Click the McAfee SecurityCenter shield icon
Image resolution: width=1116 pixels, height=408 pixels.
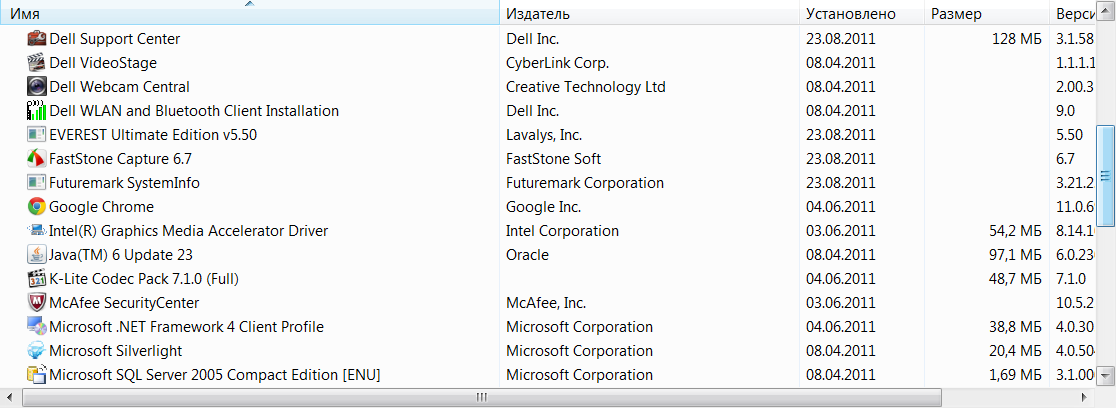pos(37,303)
